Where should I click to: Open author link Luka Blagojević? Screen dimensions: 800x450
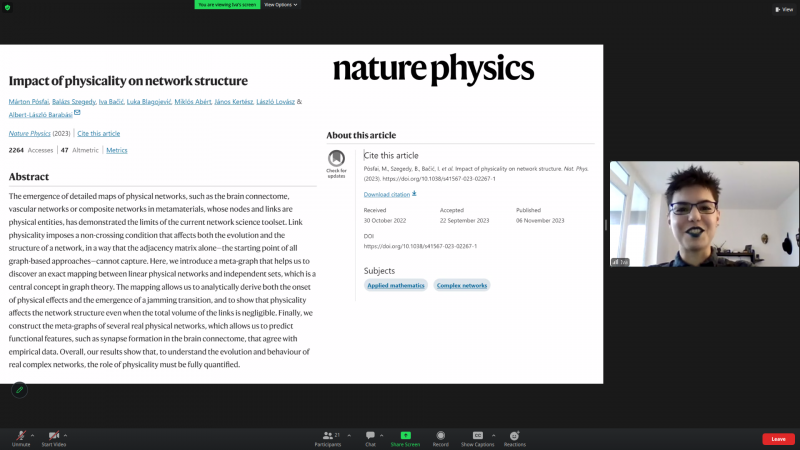149,102
